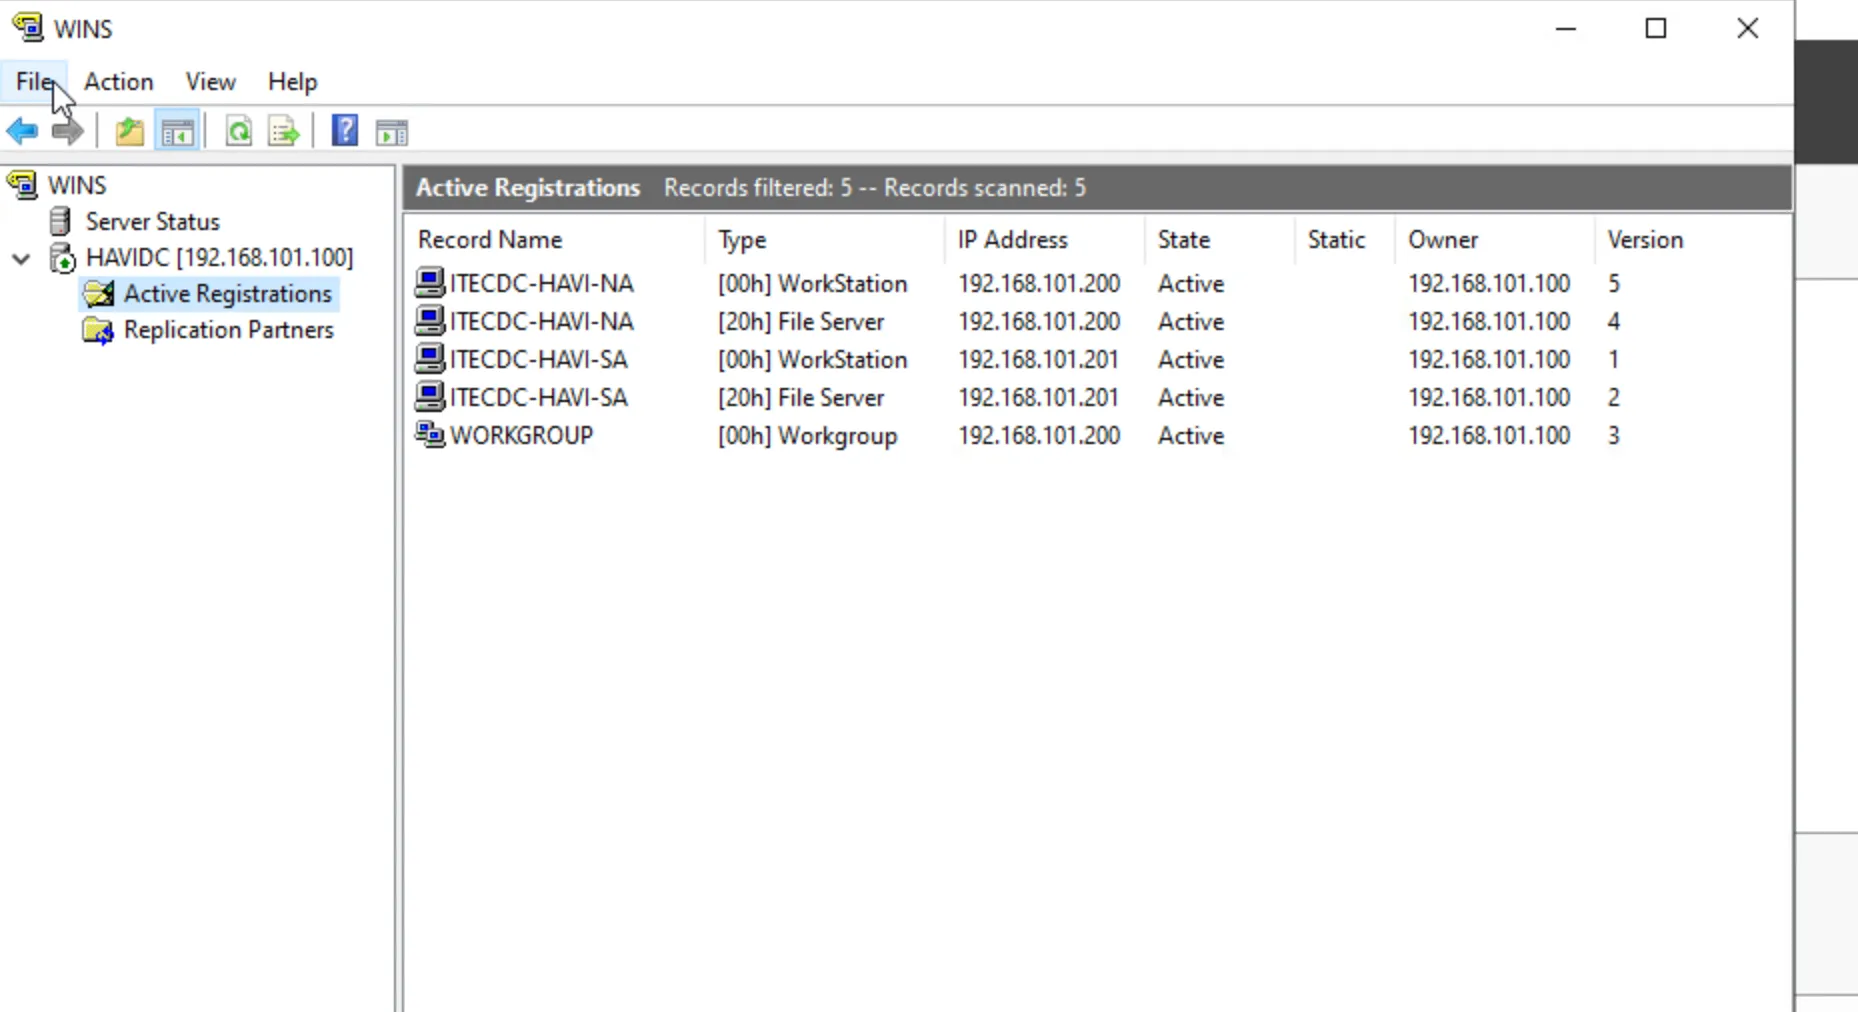
Task: Sort by the Record Name column header
Action: [490, 240]
